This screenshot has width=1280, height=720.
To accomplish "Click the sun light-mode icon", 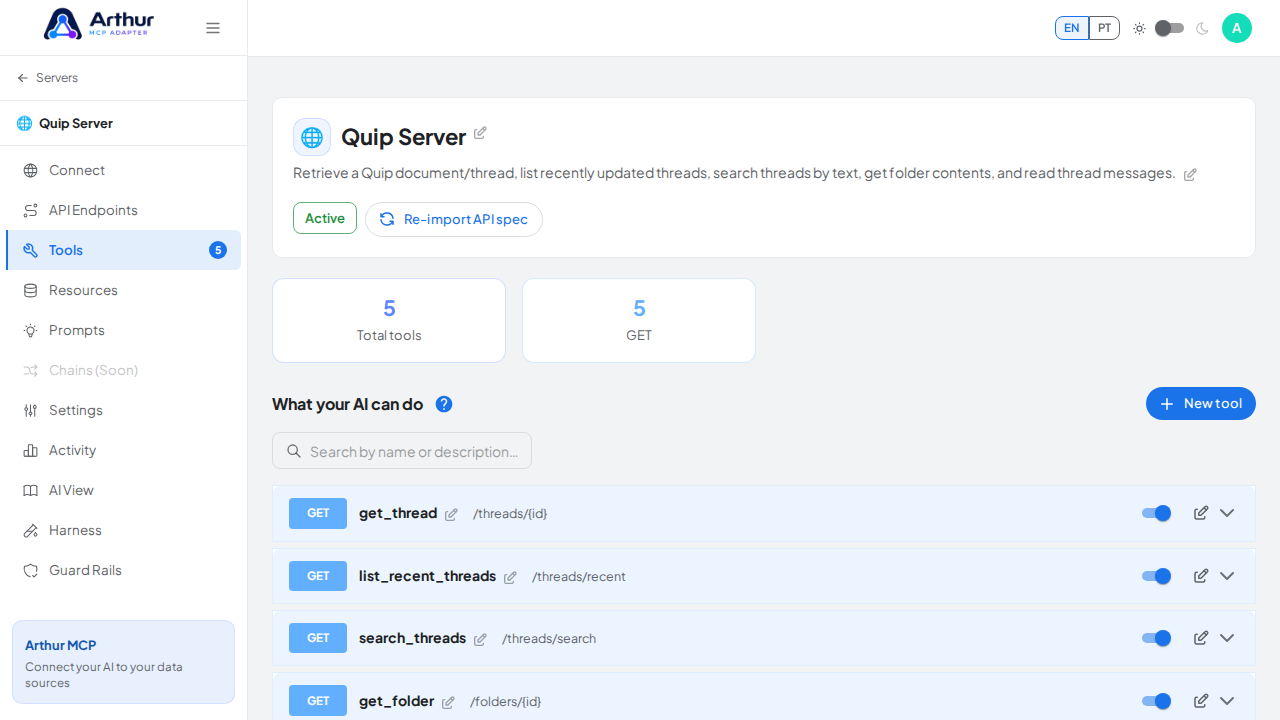I will tap(1139, 28).
